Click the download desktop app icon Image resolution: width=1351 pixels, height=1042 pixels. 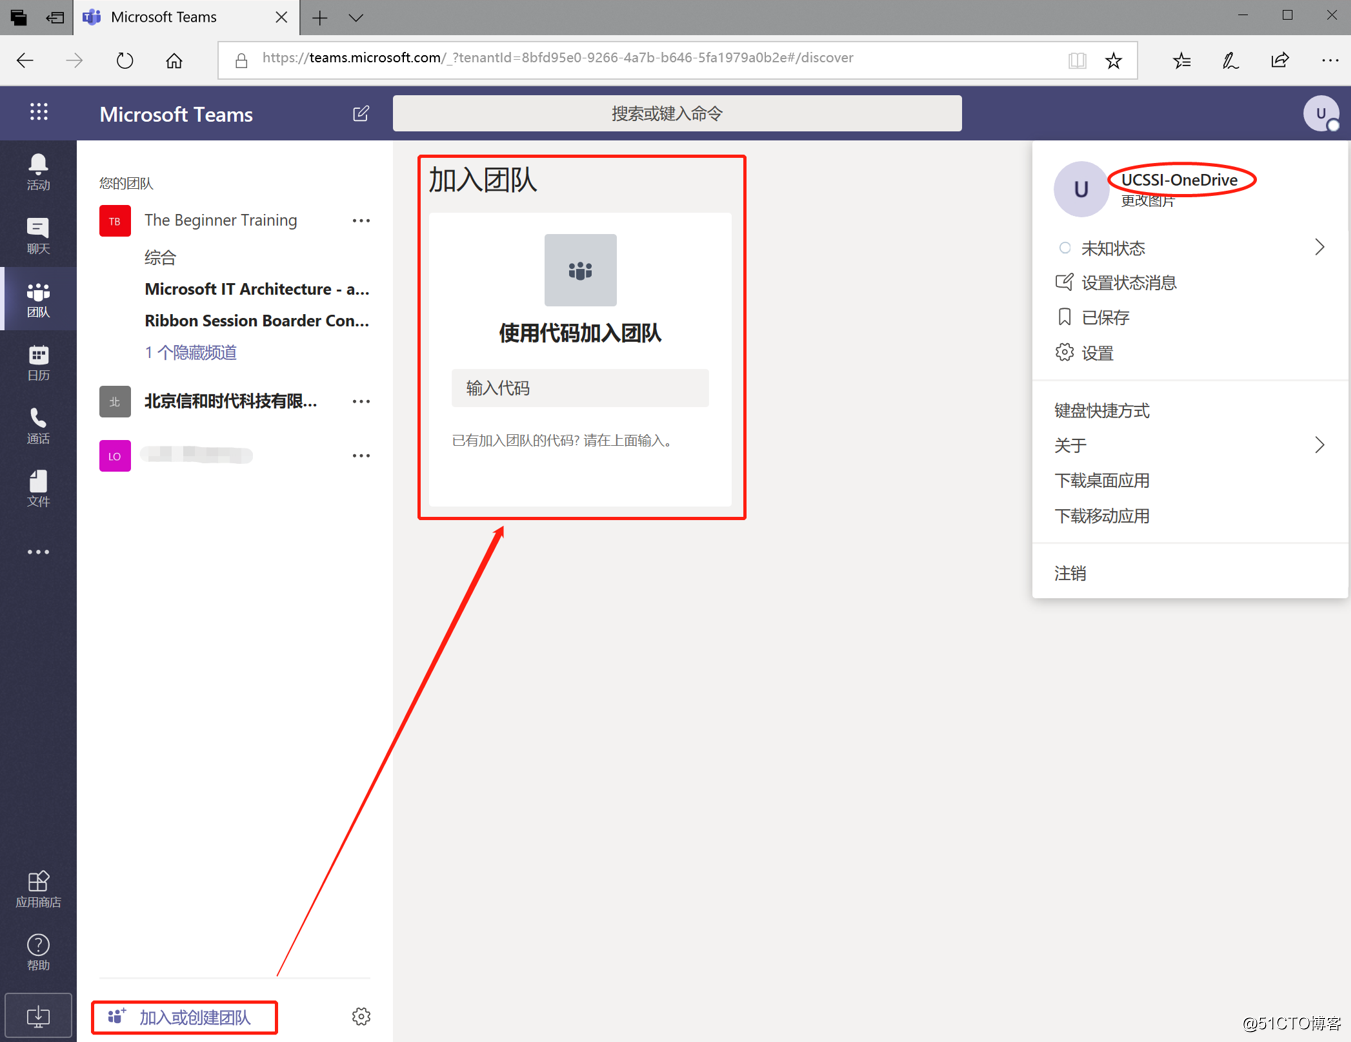pos(38,1016)
